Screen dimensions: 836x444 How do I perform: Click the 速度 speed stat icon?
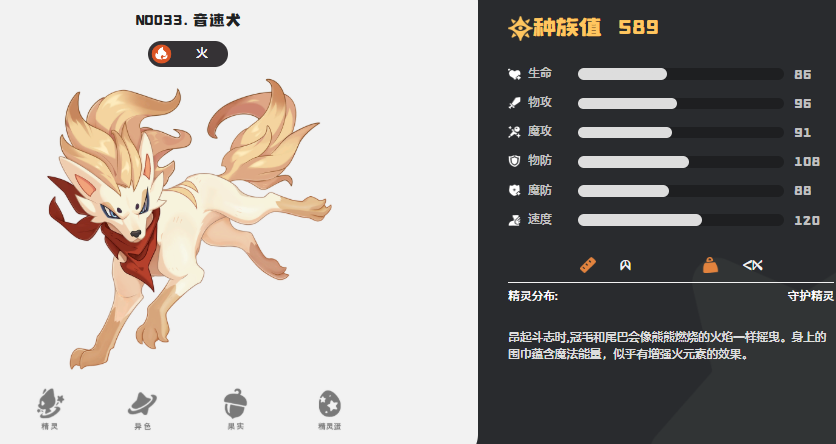tap(514, 220)
